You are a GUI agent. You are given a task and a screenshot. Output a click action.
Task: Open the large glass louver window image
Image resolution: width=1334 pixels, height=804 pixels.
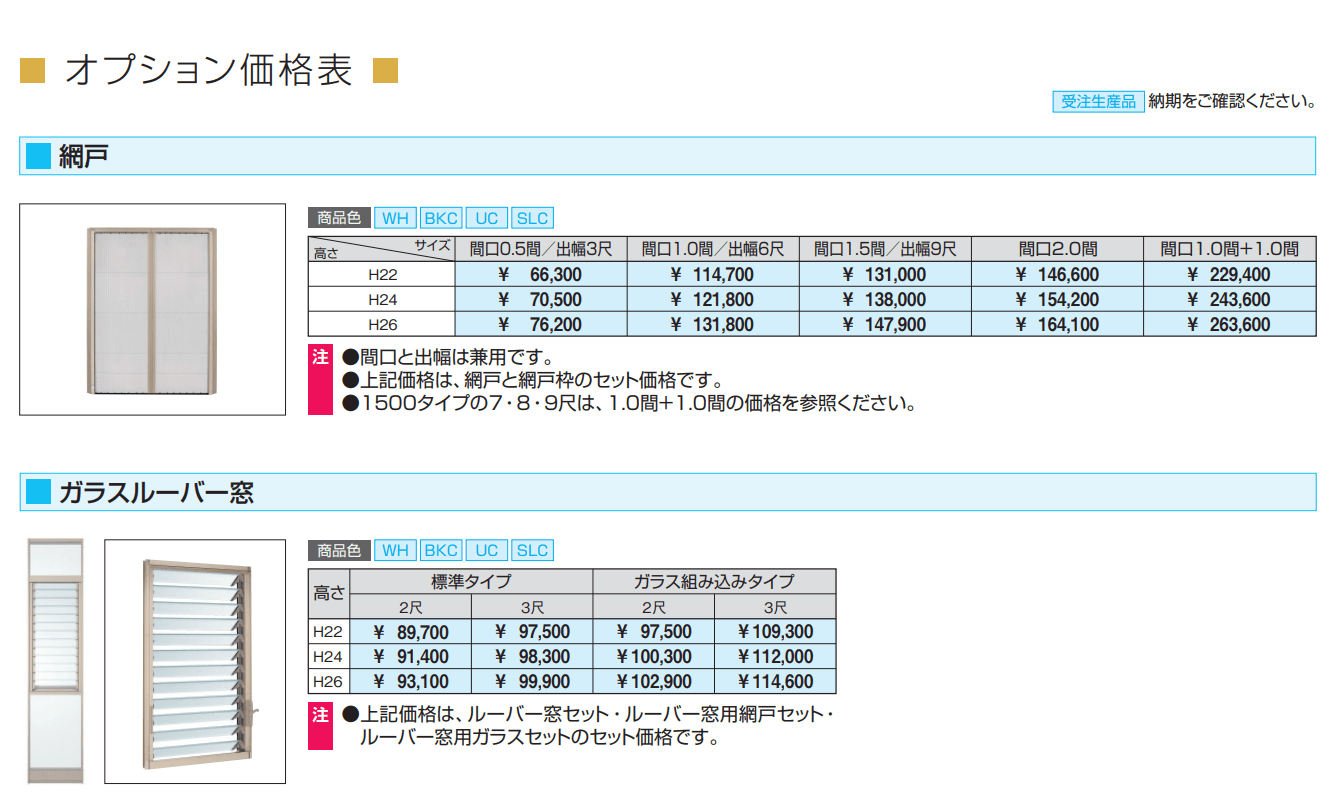pos(195,662)
